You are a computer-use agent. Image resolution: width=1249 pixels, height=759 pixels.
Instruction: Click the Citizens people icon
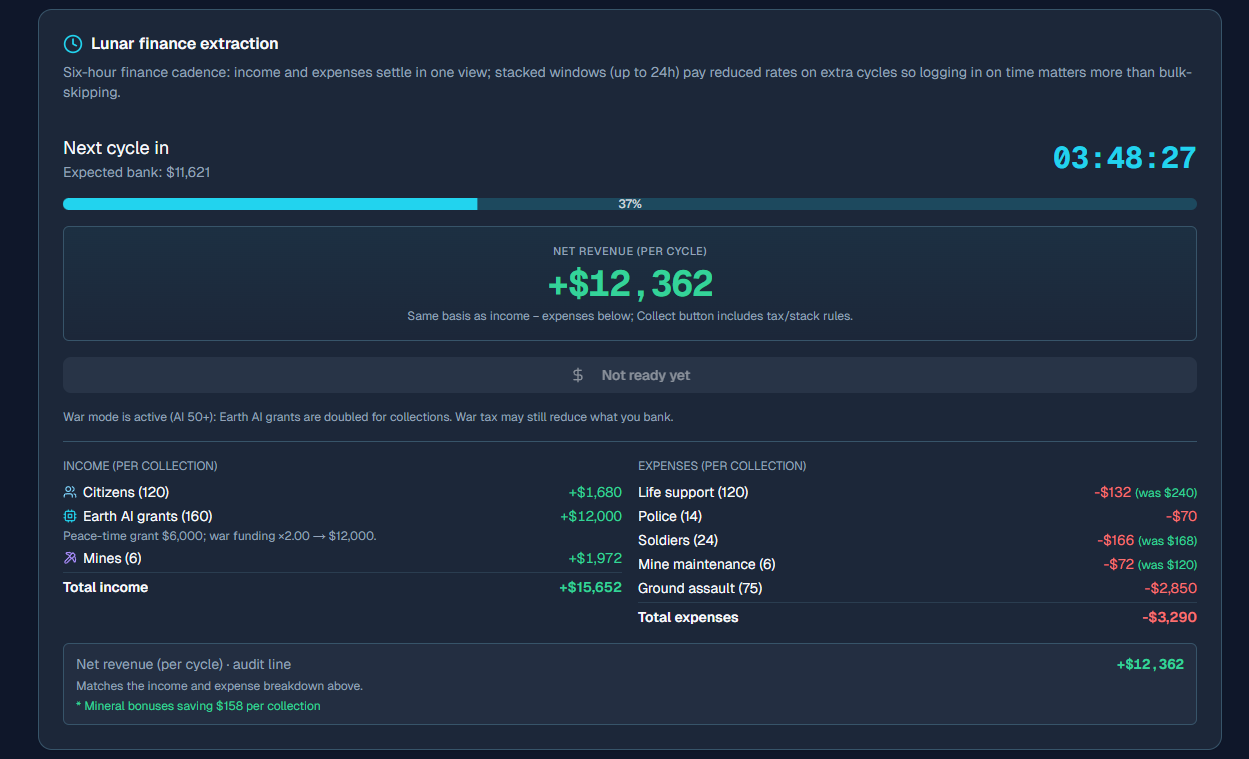[x=70, y=492]
